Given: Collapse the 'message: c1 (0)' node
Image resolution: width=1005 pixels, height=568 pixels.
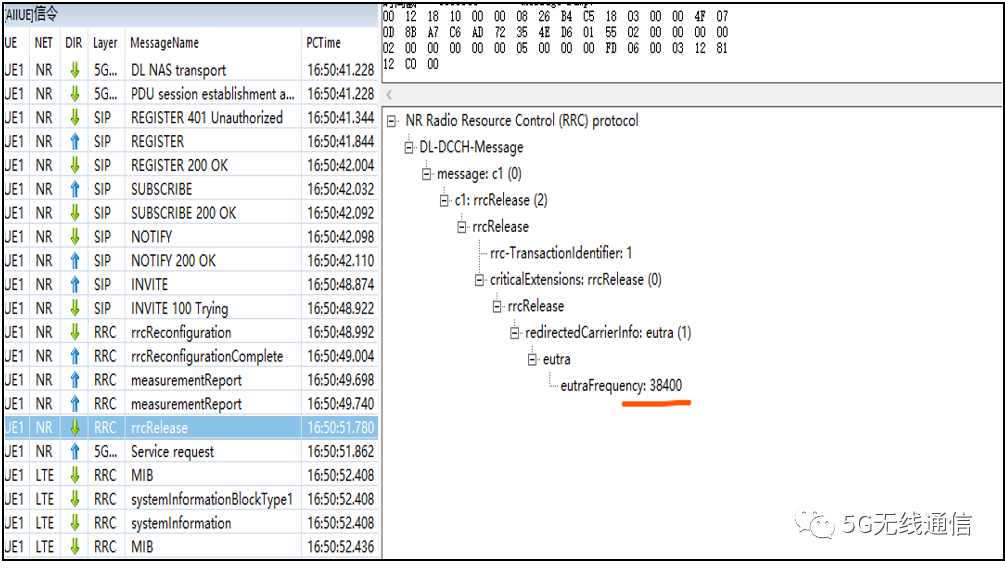Looking at the screenshot, I should 427,174.
